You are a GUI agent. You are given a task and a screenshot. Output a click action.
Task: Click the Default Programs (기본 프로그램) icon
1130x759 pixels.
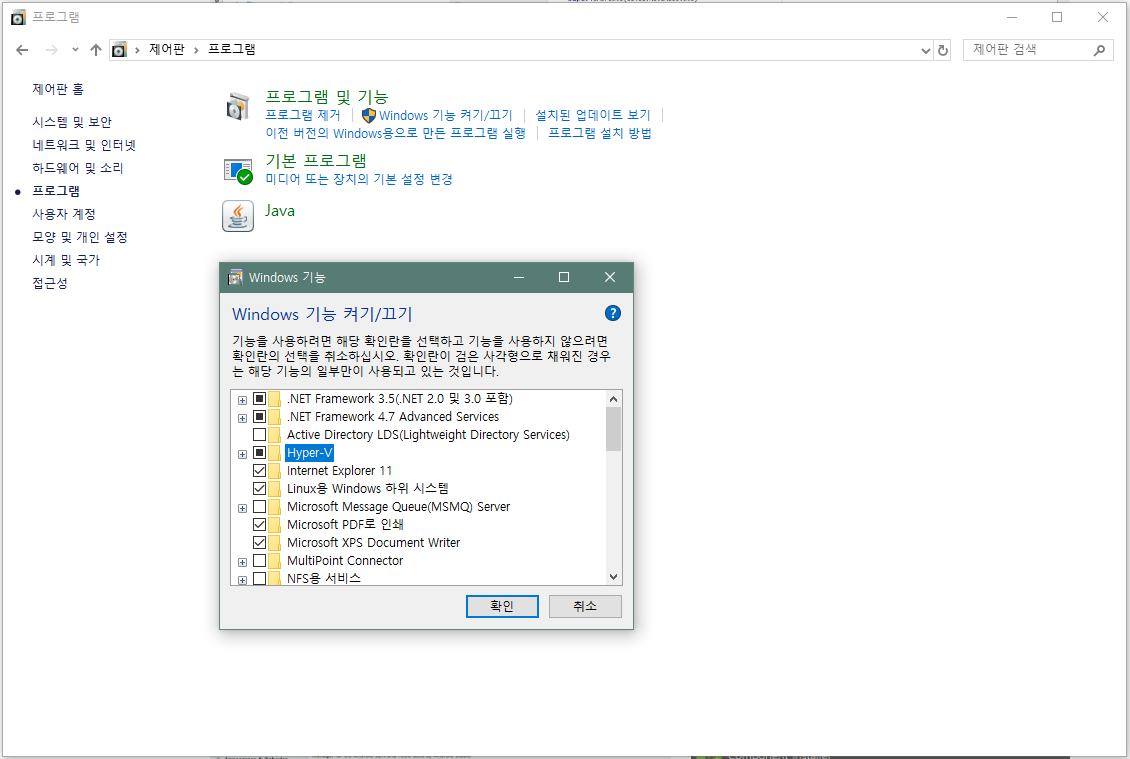pyautogui.click(x=238, y=172)
